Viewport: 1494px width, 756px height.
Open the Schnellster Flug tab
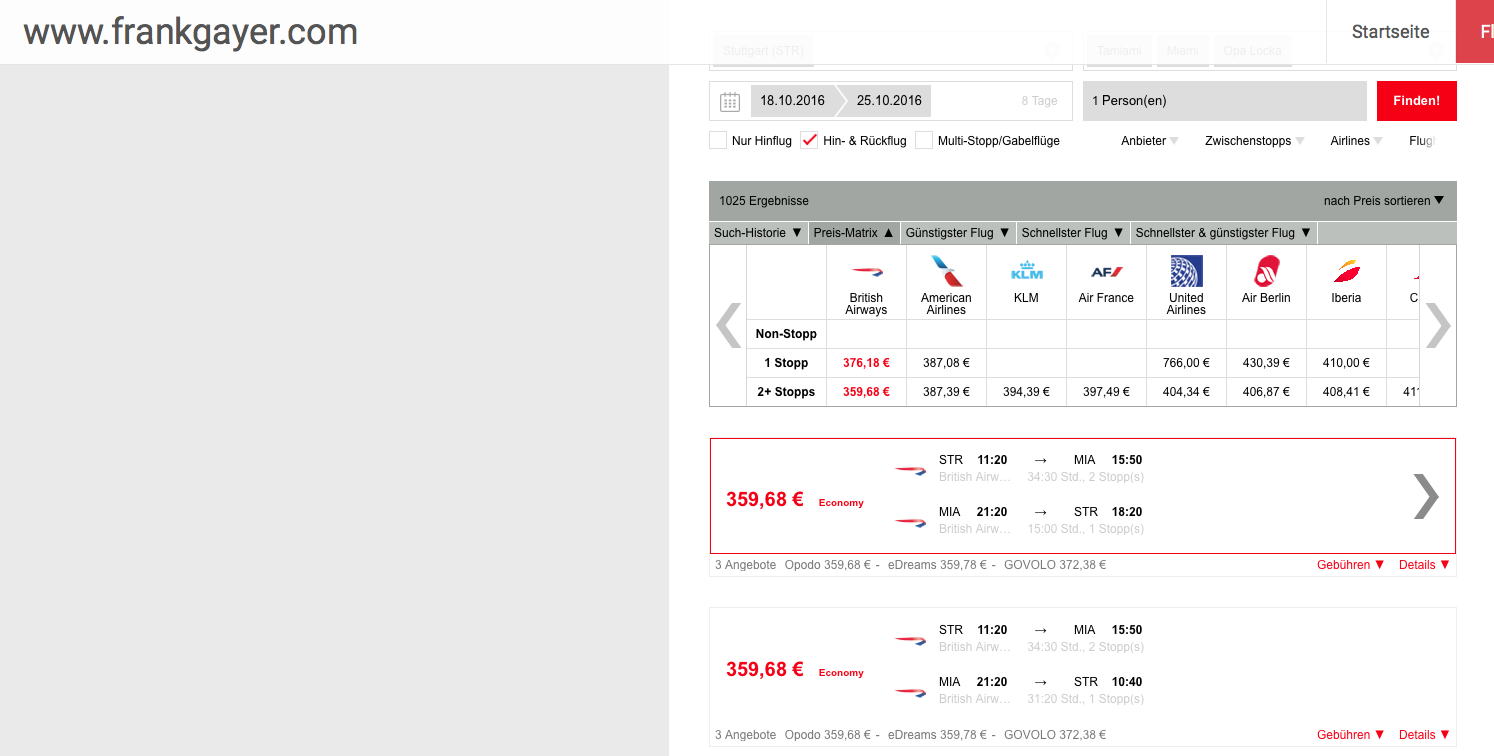tap(1073, 233)
